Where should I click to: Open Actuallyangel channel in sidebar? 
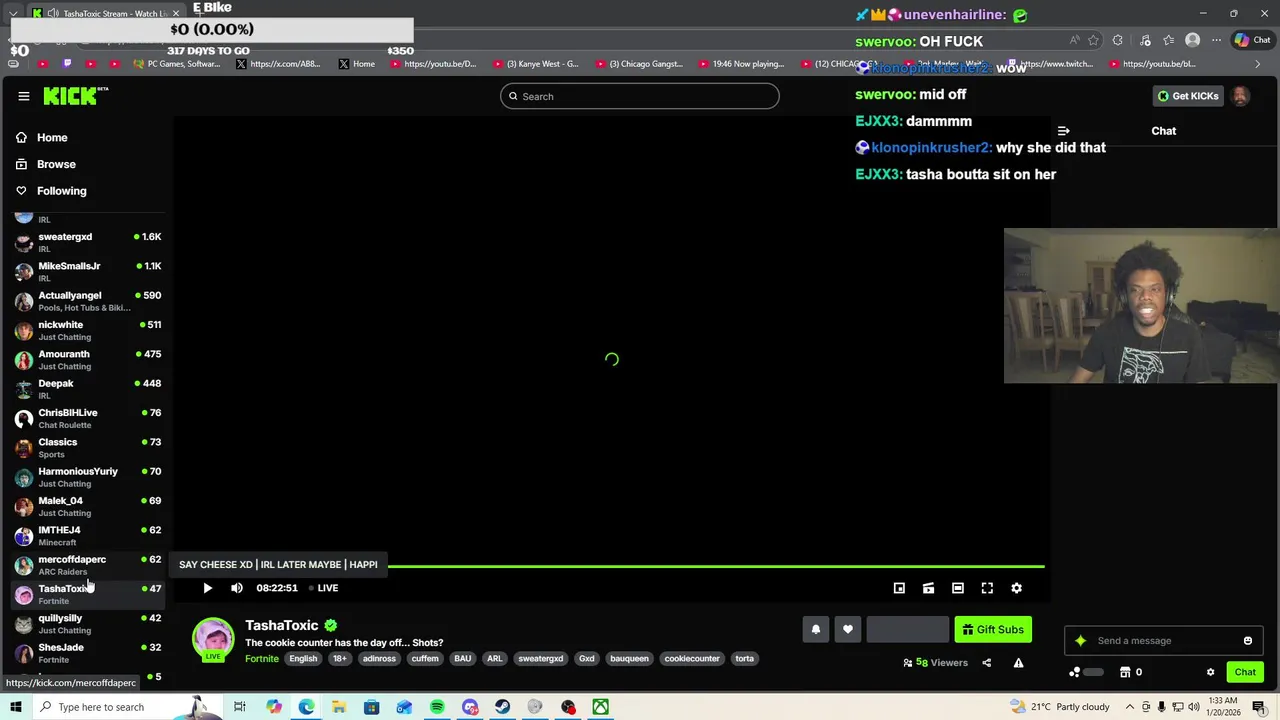pyautogui.click(x=88, y=301)
